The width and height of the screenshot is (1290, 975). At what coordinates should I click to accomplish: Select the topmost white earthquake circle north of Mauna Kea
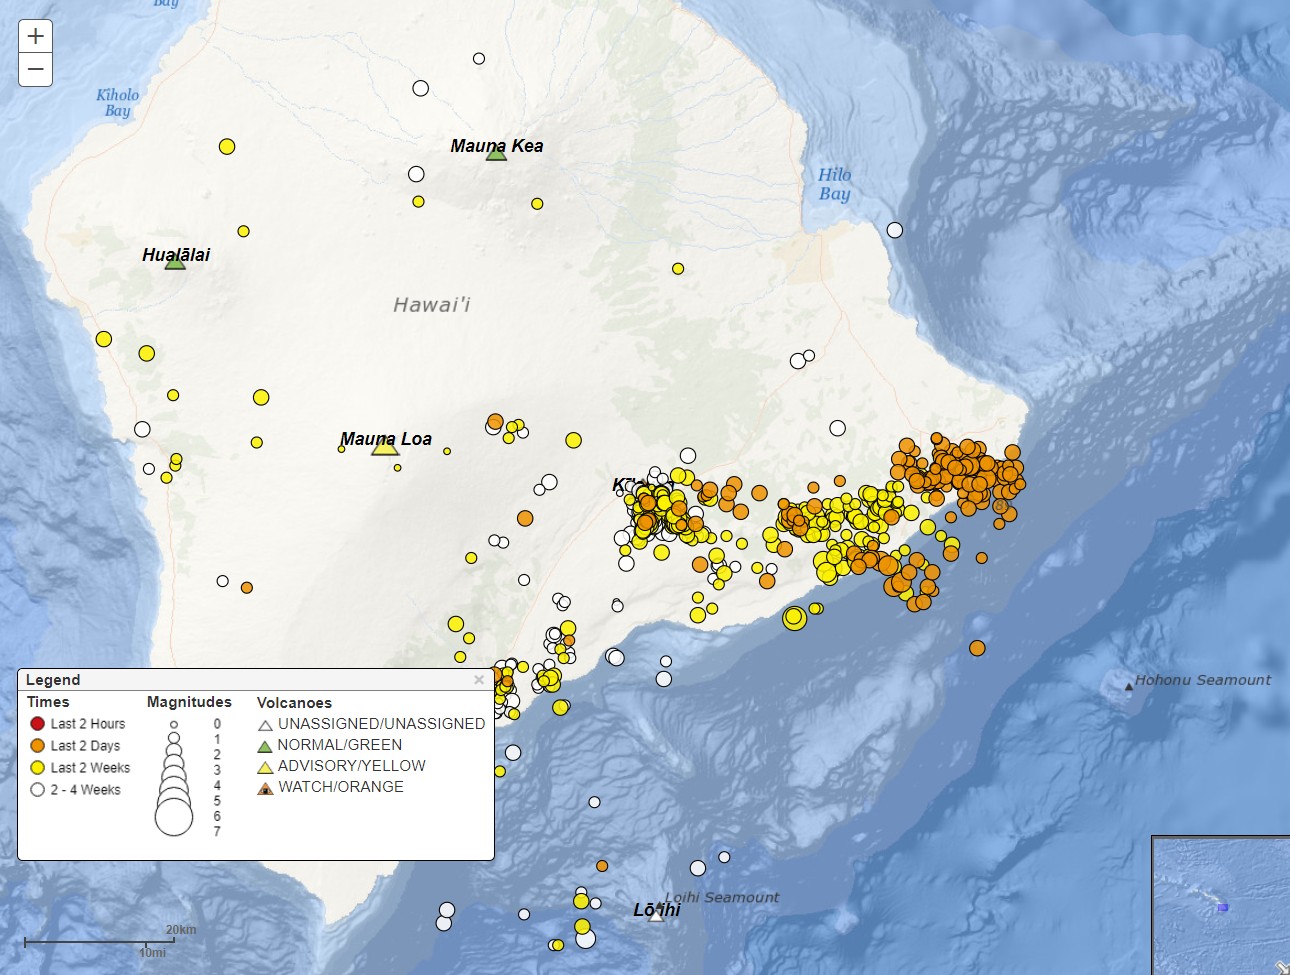point(479,59)
